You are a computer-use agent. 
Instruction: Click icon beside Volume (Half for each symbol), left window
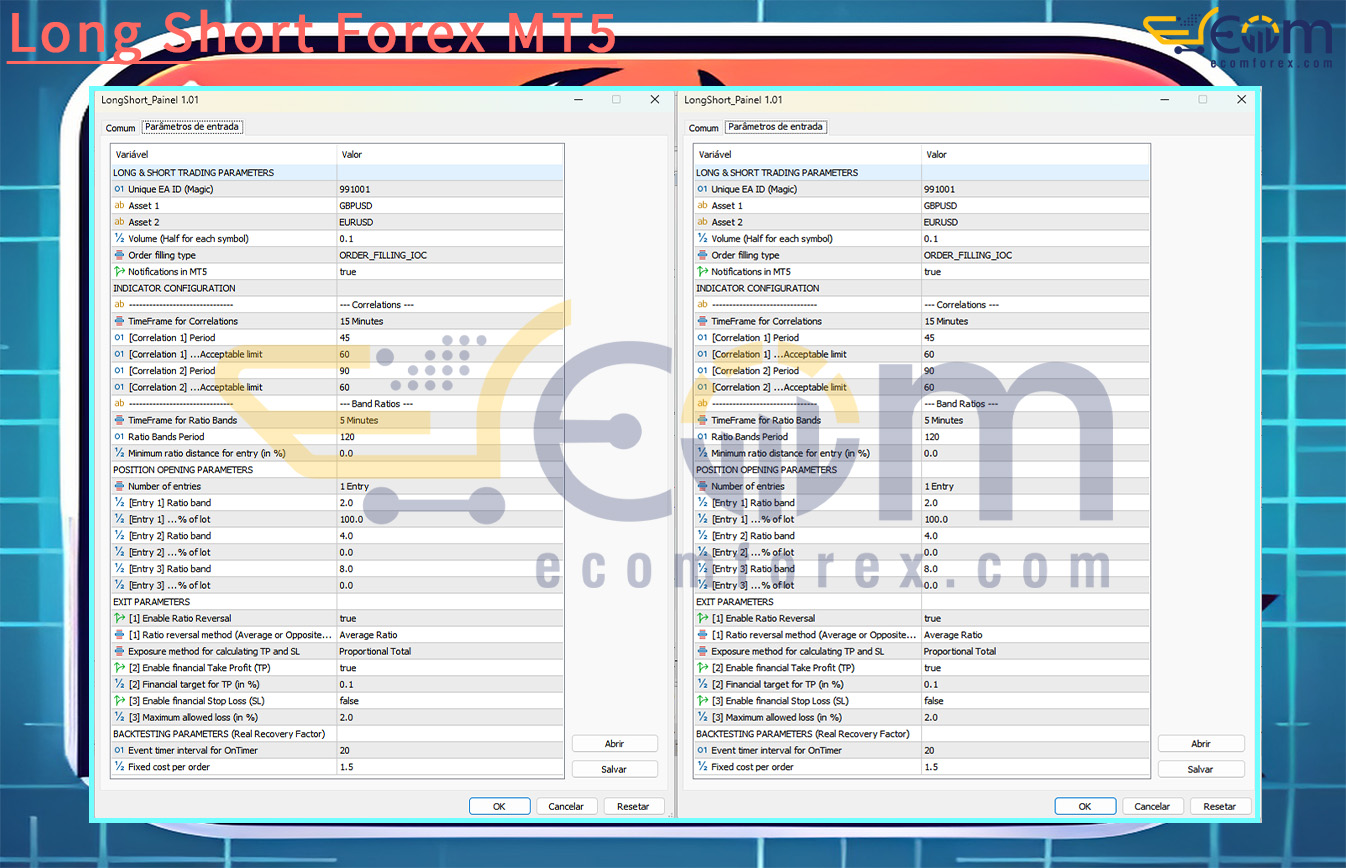(119, 238)
